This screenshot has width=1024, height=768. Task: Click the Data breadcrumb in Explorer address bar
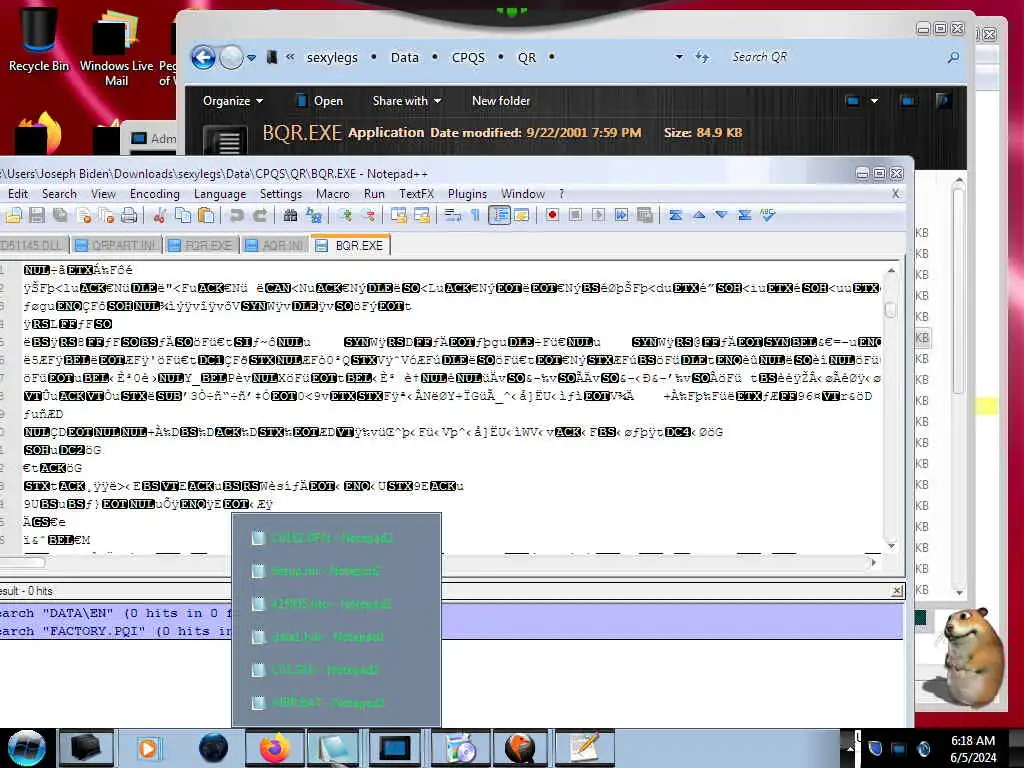point(405,57)
